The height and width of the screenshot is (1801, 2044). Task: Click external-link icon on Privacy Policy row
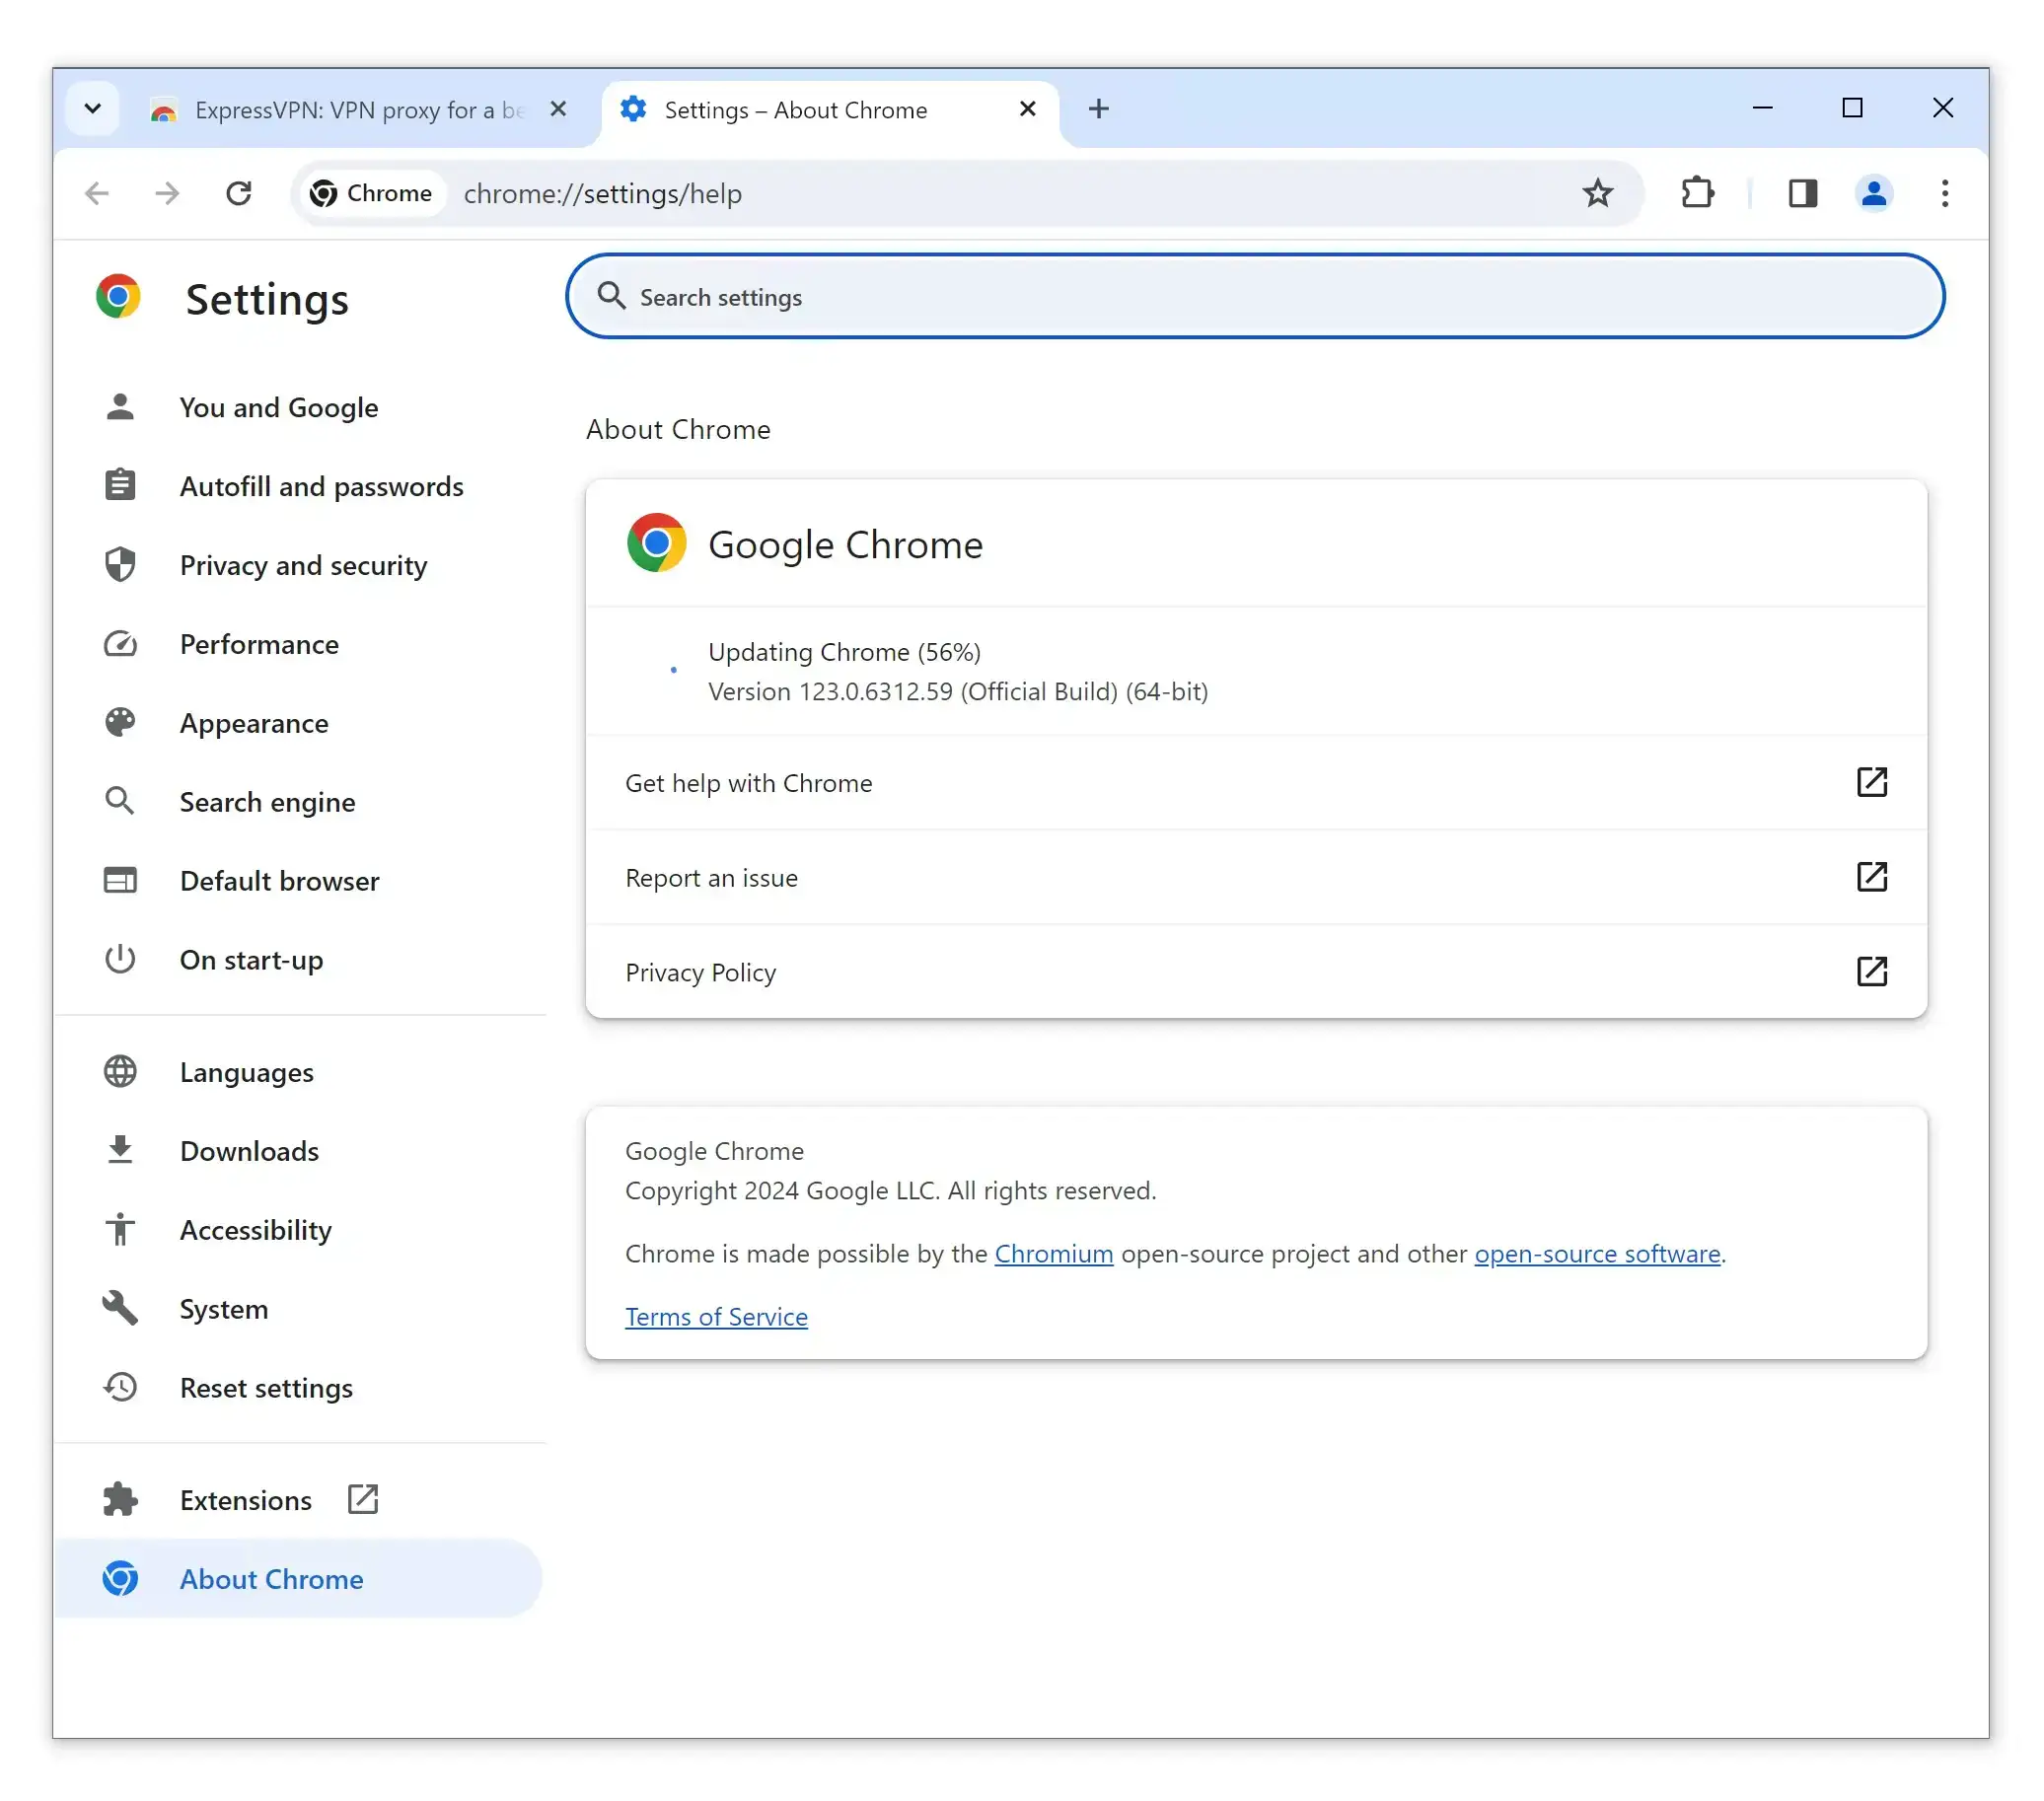pyautogui.click(x=1871, y=971)
